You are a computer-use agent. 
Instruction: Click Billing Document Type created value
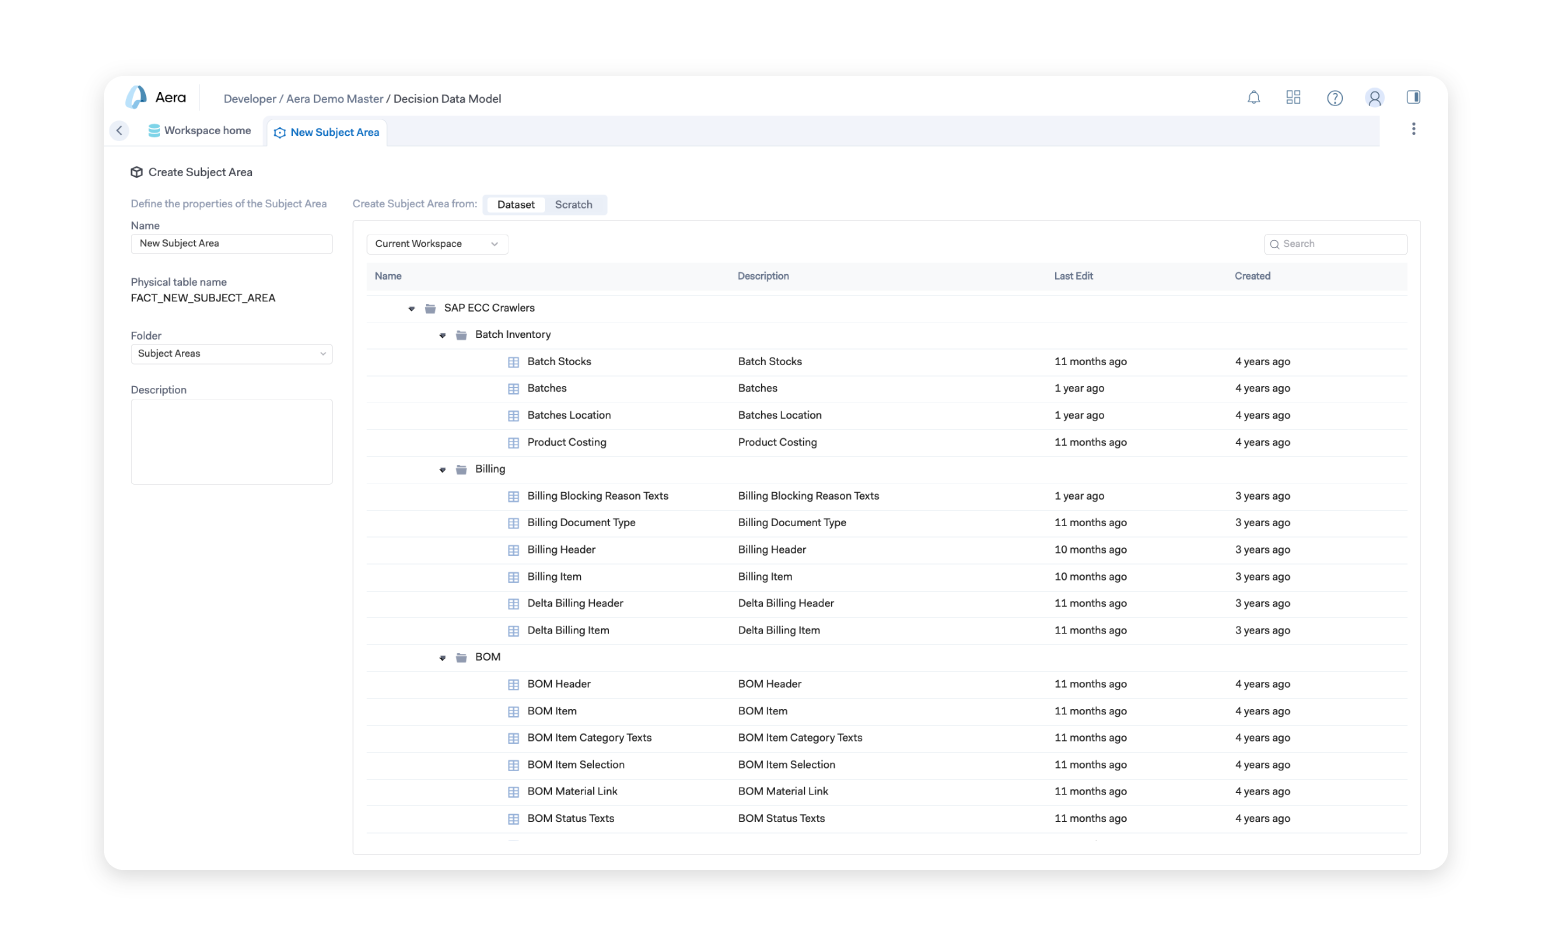1262,523
